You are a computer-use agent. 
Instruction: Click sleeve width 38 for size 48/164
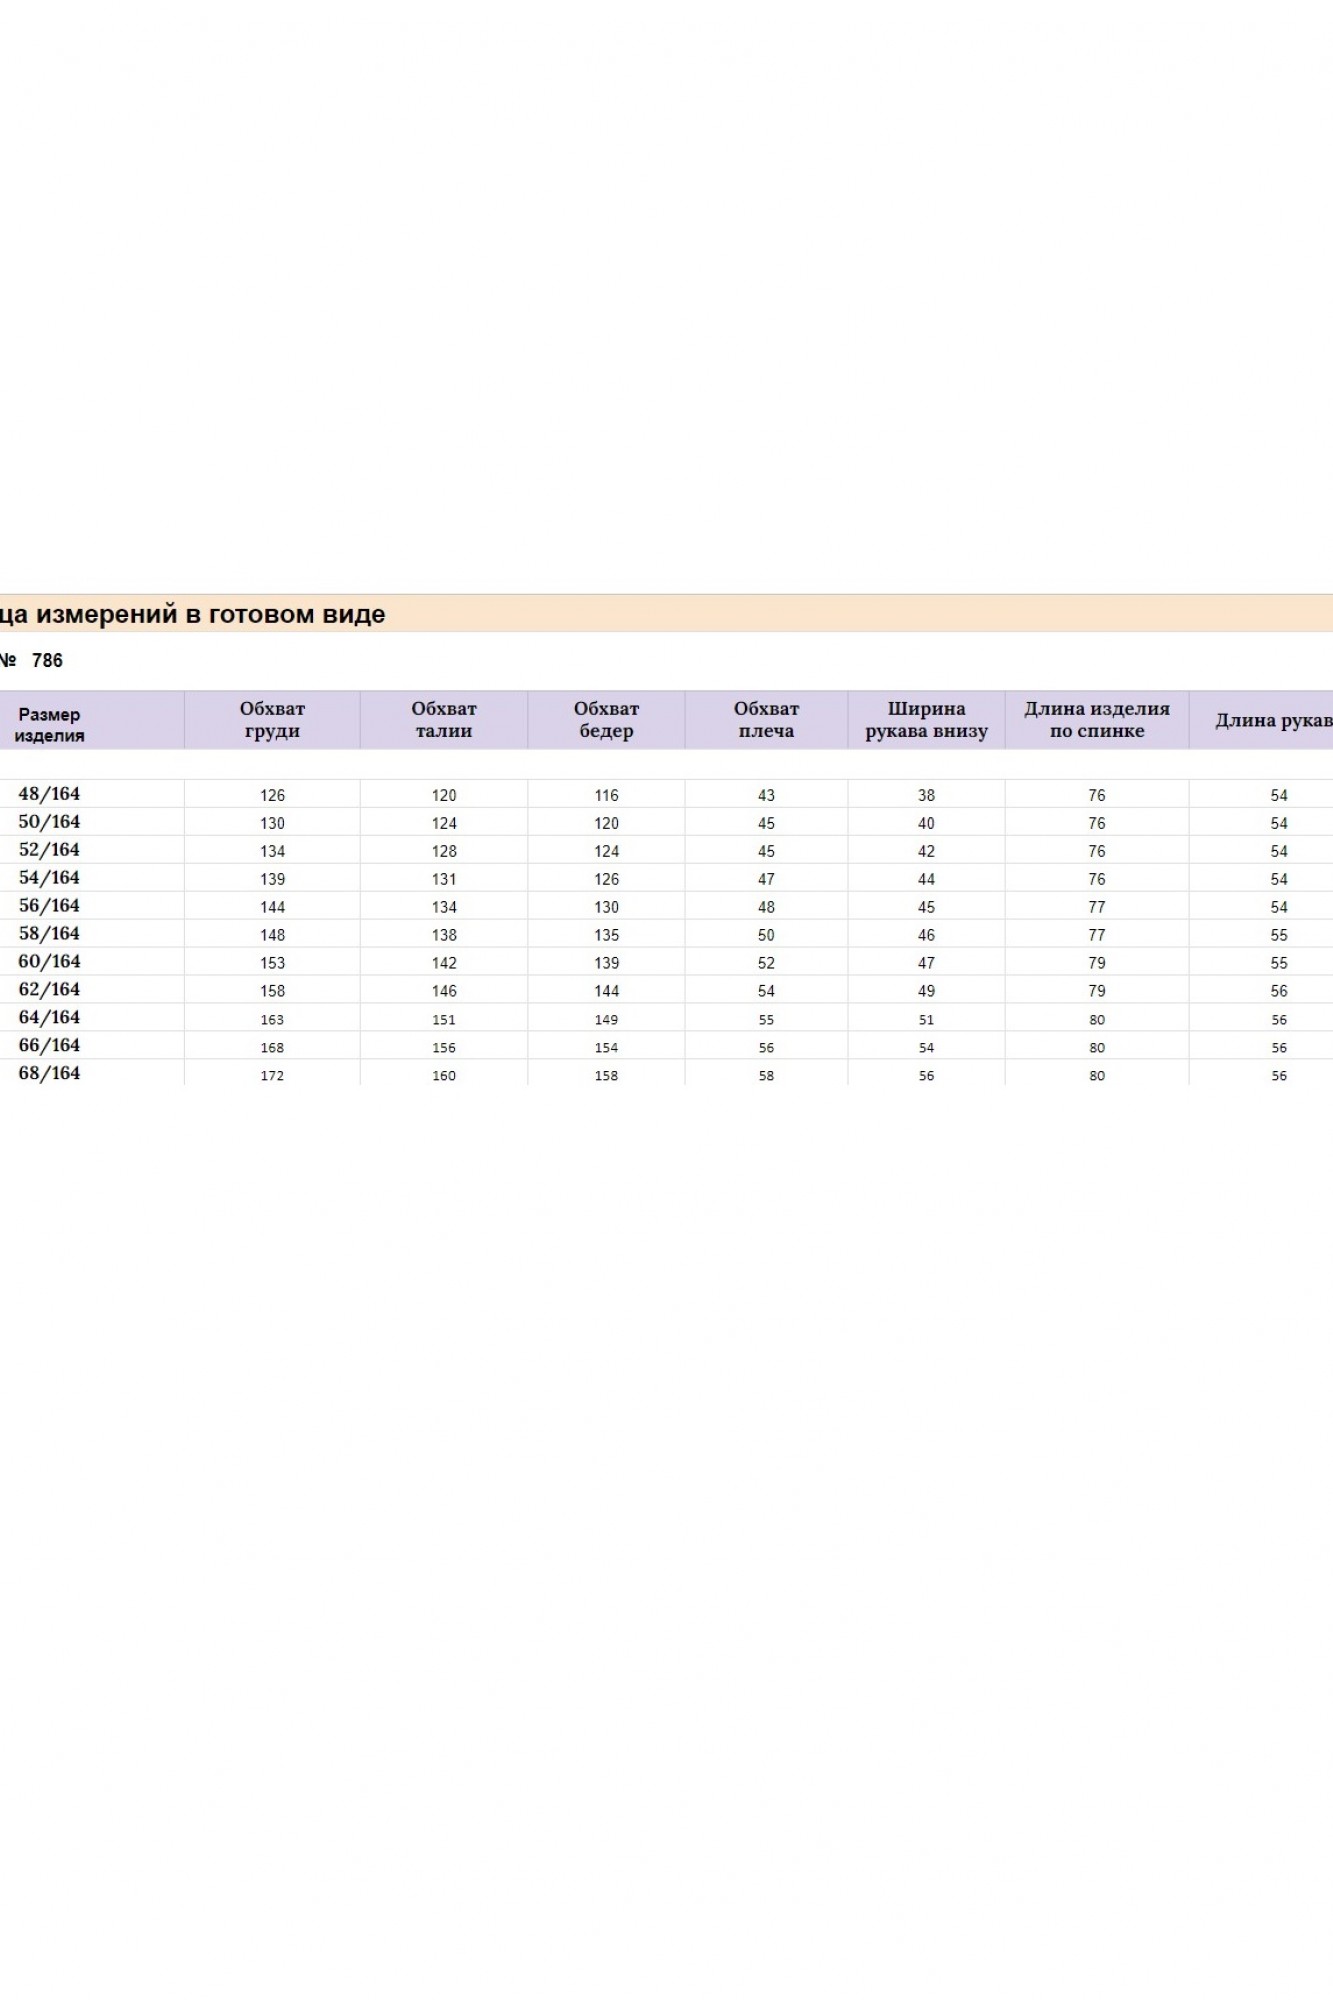pos(926,795)
